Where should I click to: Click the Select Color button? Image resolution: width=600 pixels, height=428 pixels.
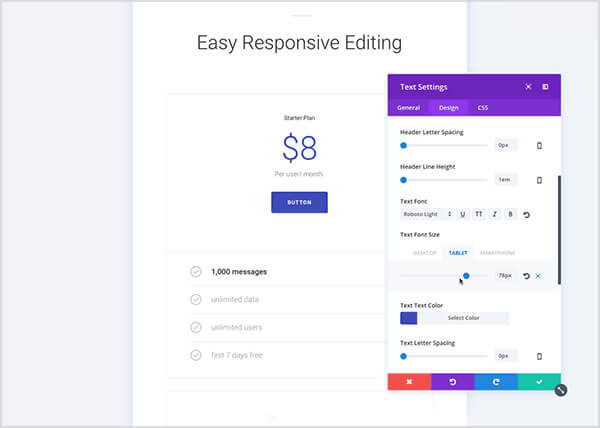click(463, 318)
